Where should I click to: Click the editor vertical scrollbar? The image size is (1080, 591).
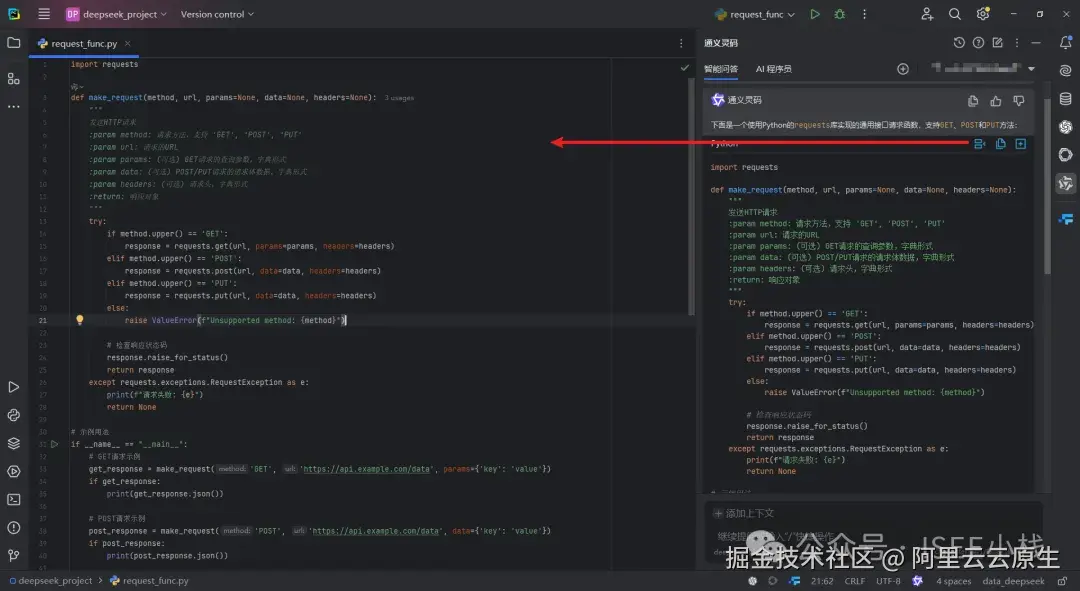(691, 196)
